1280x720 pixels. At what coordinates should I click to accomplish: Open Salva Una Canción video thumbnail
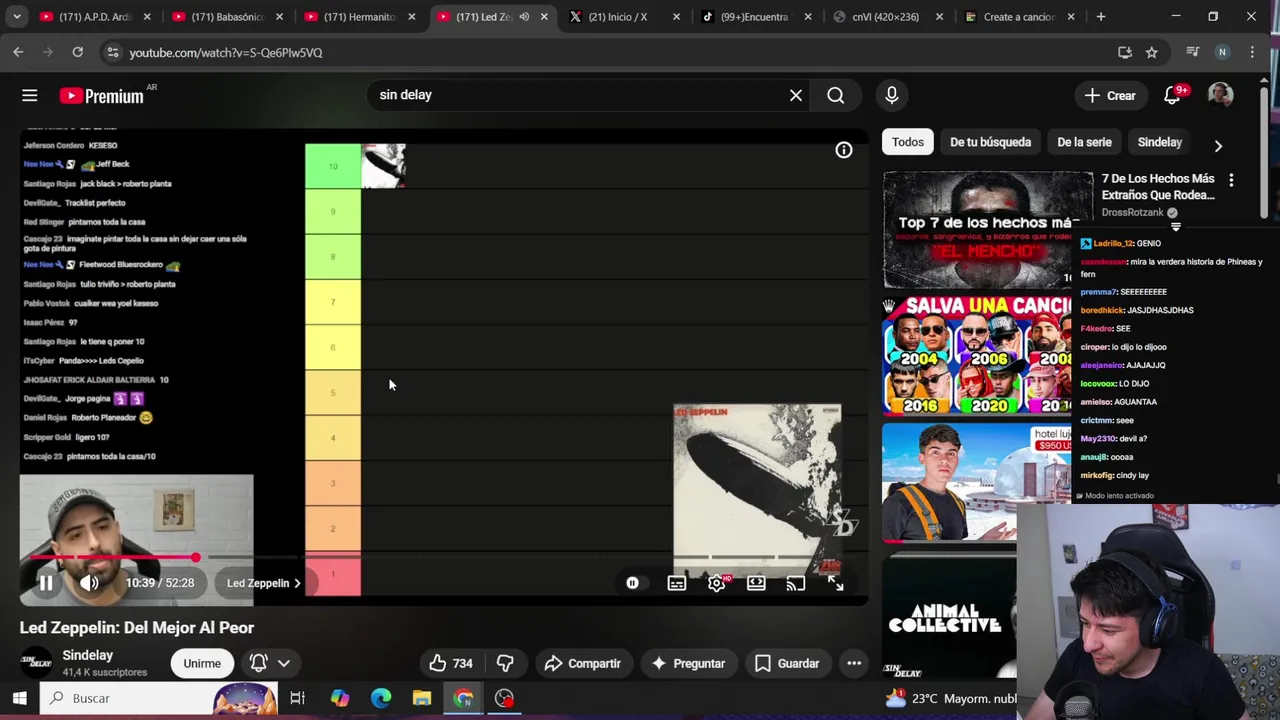pos(977,355)
